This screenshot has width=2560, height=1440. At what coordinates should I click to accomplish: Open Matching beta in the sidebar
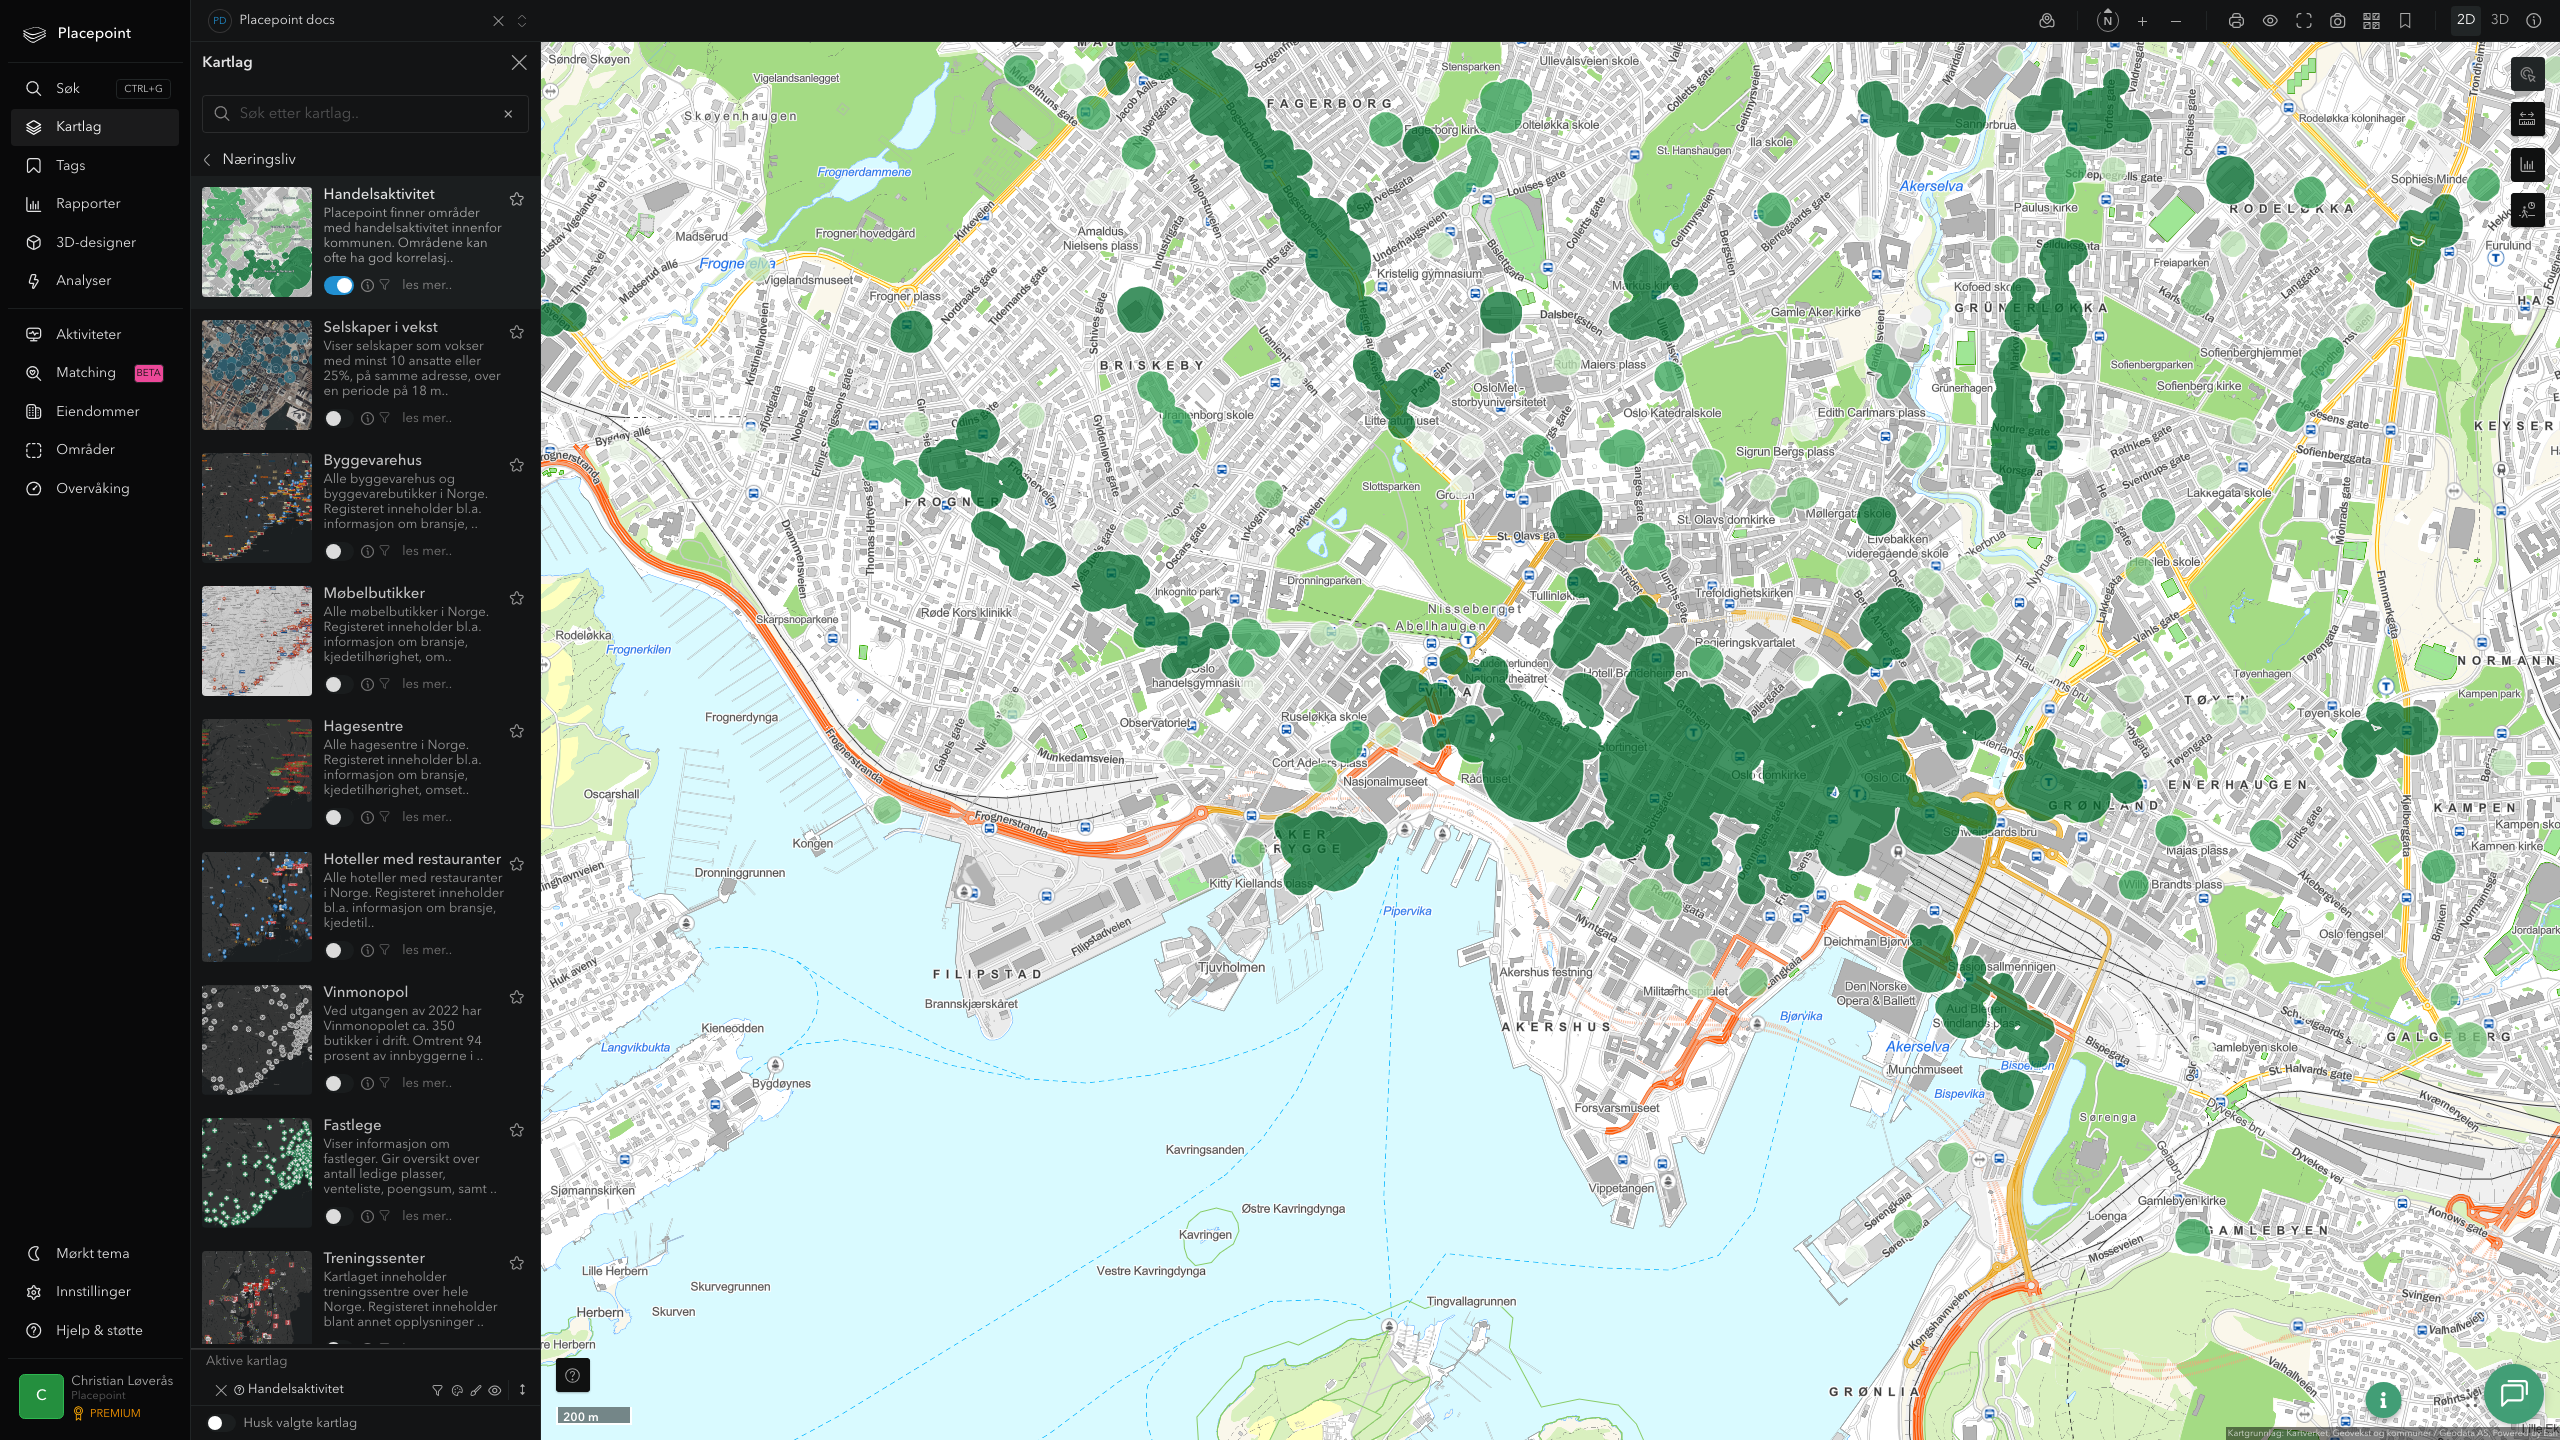[x=95, y=373]
